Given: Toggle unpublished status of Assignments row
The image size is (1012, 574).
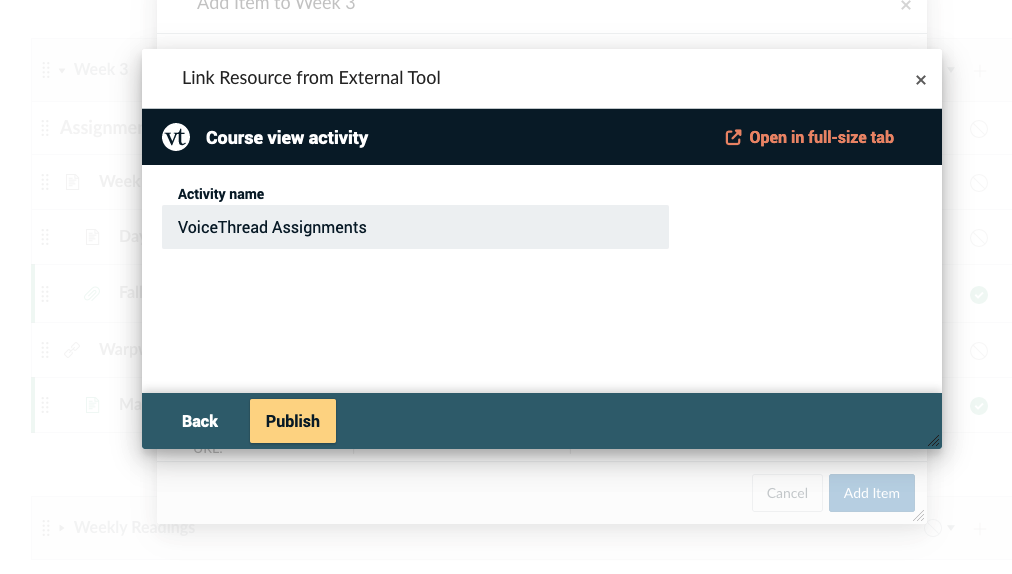Looking at the screenshot, I should [978, 128].
